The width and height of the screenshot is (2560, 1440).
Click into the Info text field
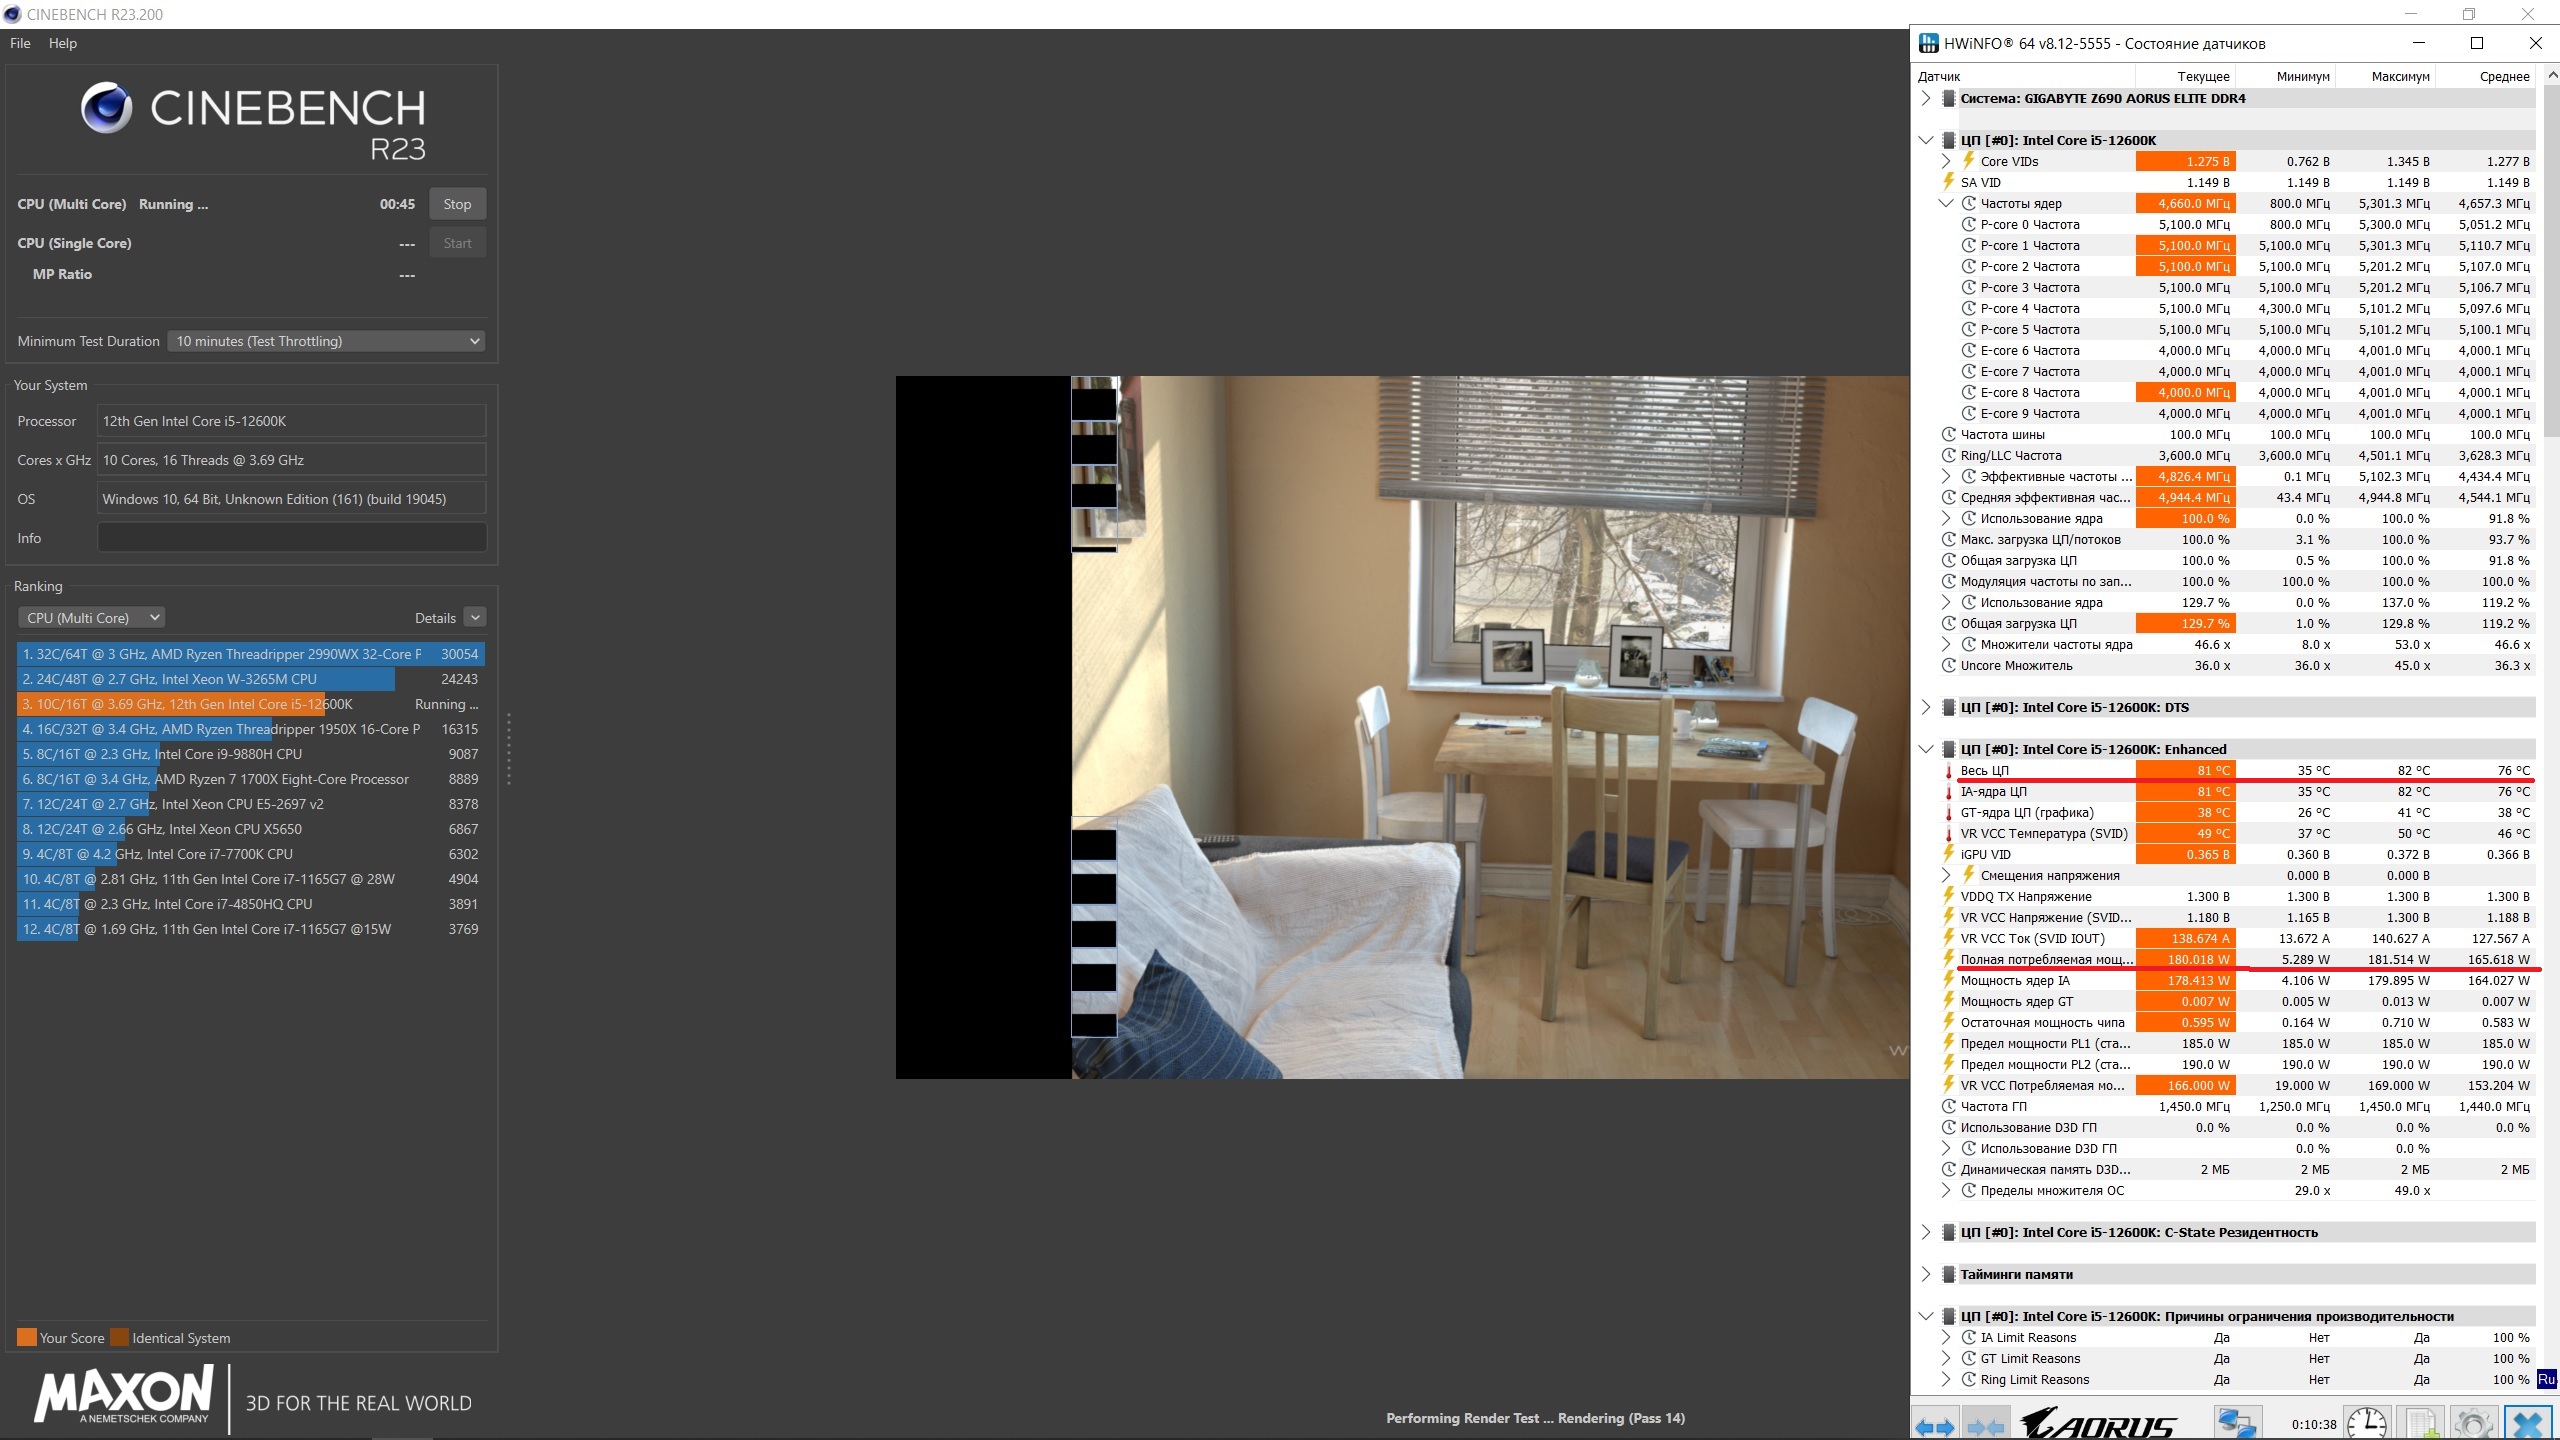292,538
